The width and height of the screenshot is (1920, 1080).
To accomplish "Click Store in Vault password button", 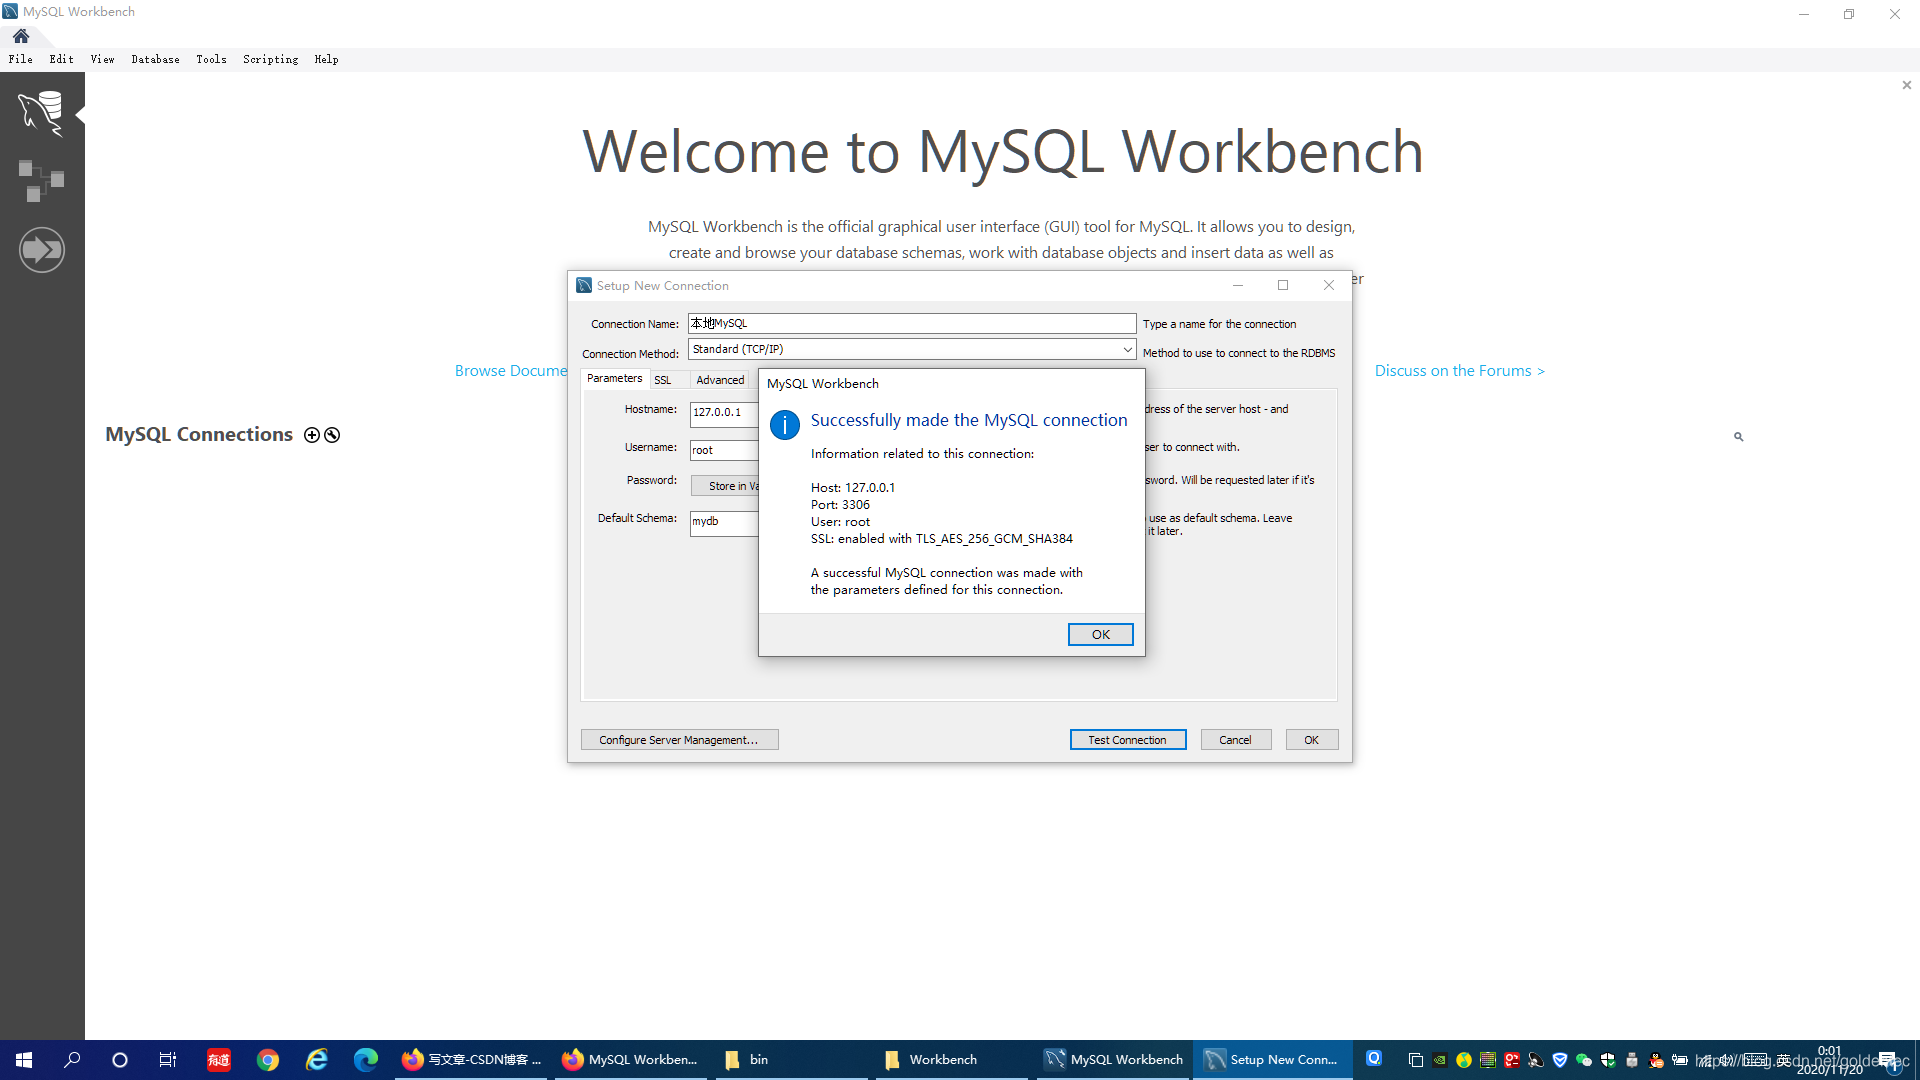I will click(725, 486).
